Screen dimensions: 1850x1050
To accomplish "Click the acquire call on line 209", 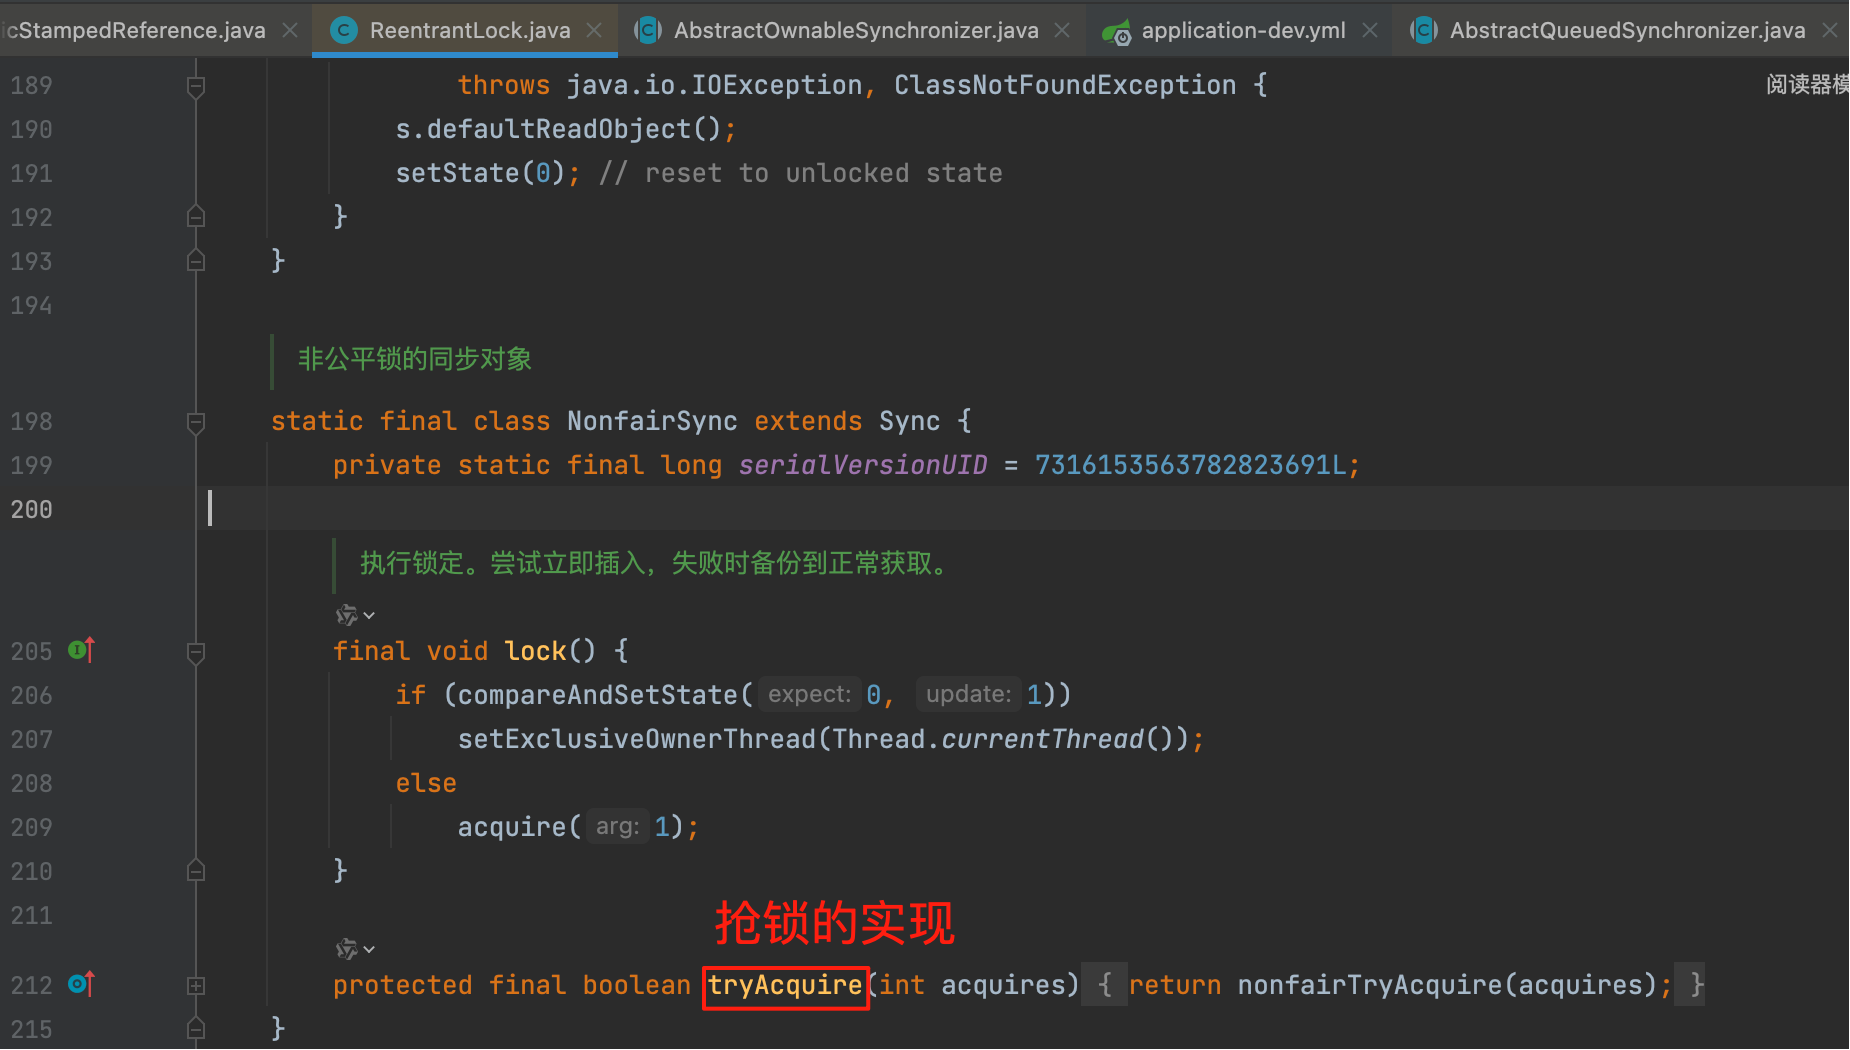I will point(512,827).
